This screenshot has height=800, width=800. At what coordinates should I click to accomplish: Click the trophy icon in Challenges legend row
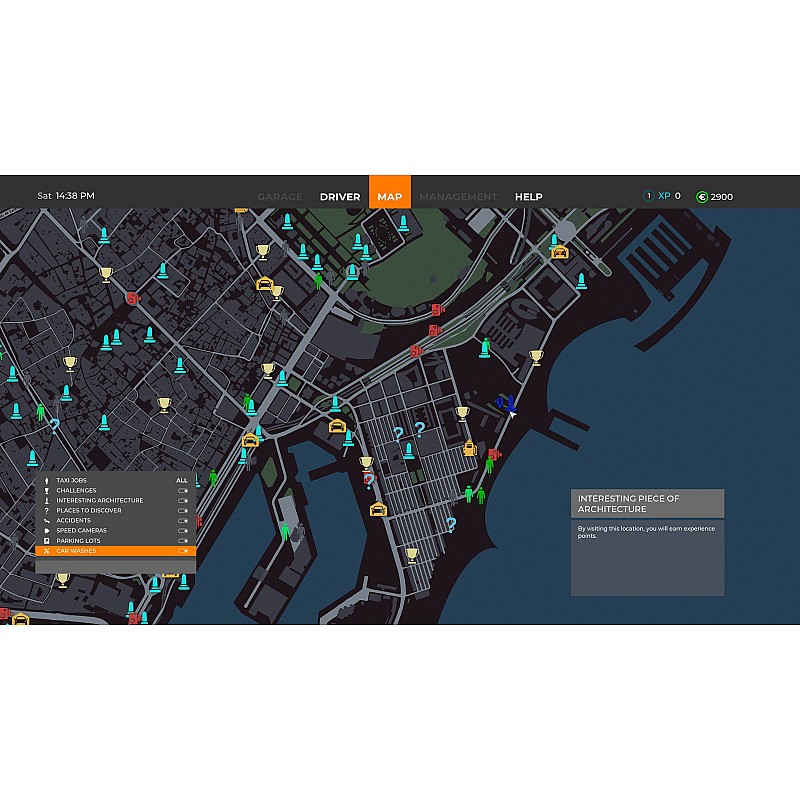click(x=47, y=491)
